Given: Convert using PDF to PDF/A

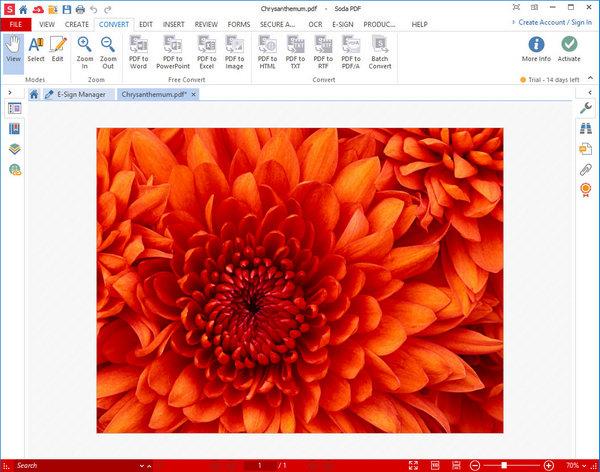Looking at the screenshot, I should [x=351, y=53].
